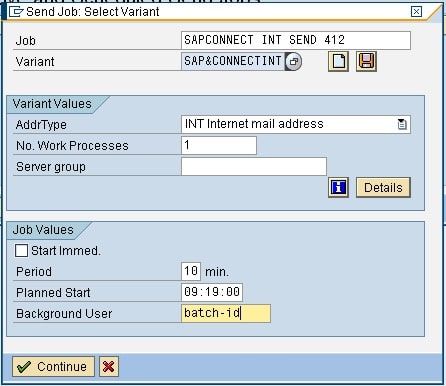Select the Variant SAP&CONNECTINT field
Viewport: 446px width, 386px height.
[233, 61]
